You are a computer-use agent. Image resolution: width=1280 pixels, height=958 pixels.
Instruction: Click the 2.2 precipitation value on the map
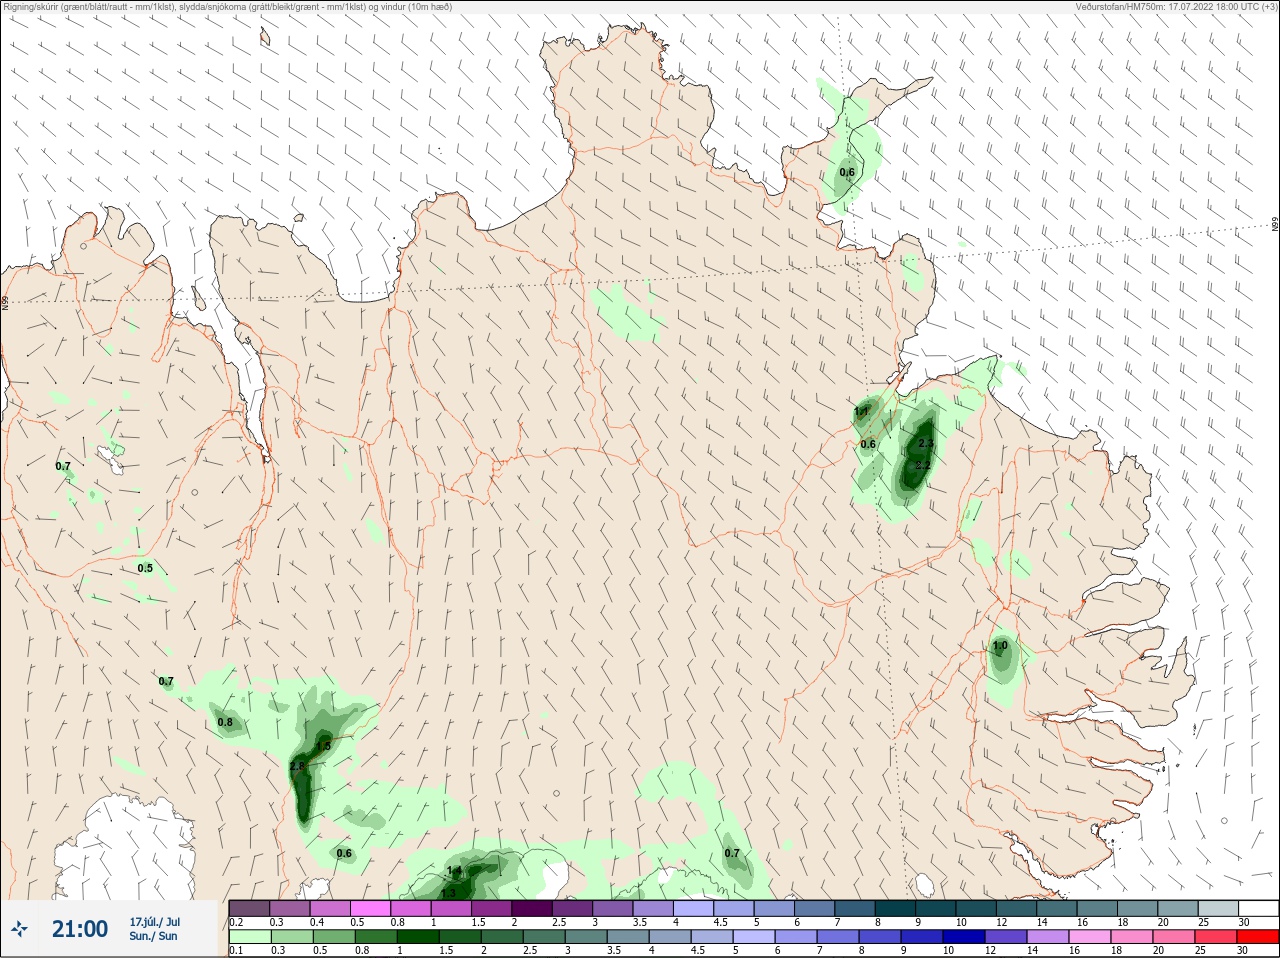(922, 466)
